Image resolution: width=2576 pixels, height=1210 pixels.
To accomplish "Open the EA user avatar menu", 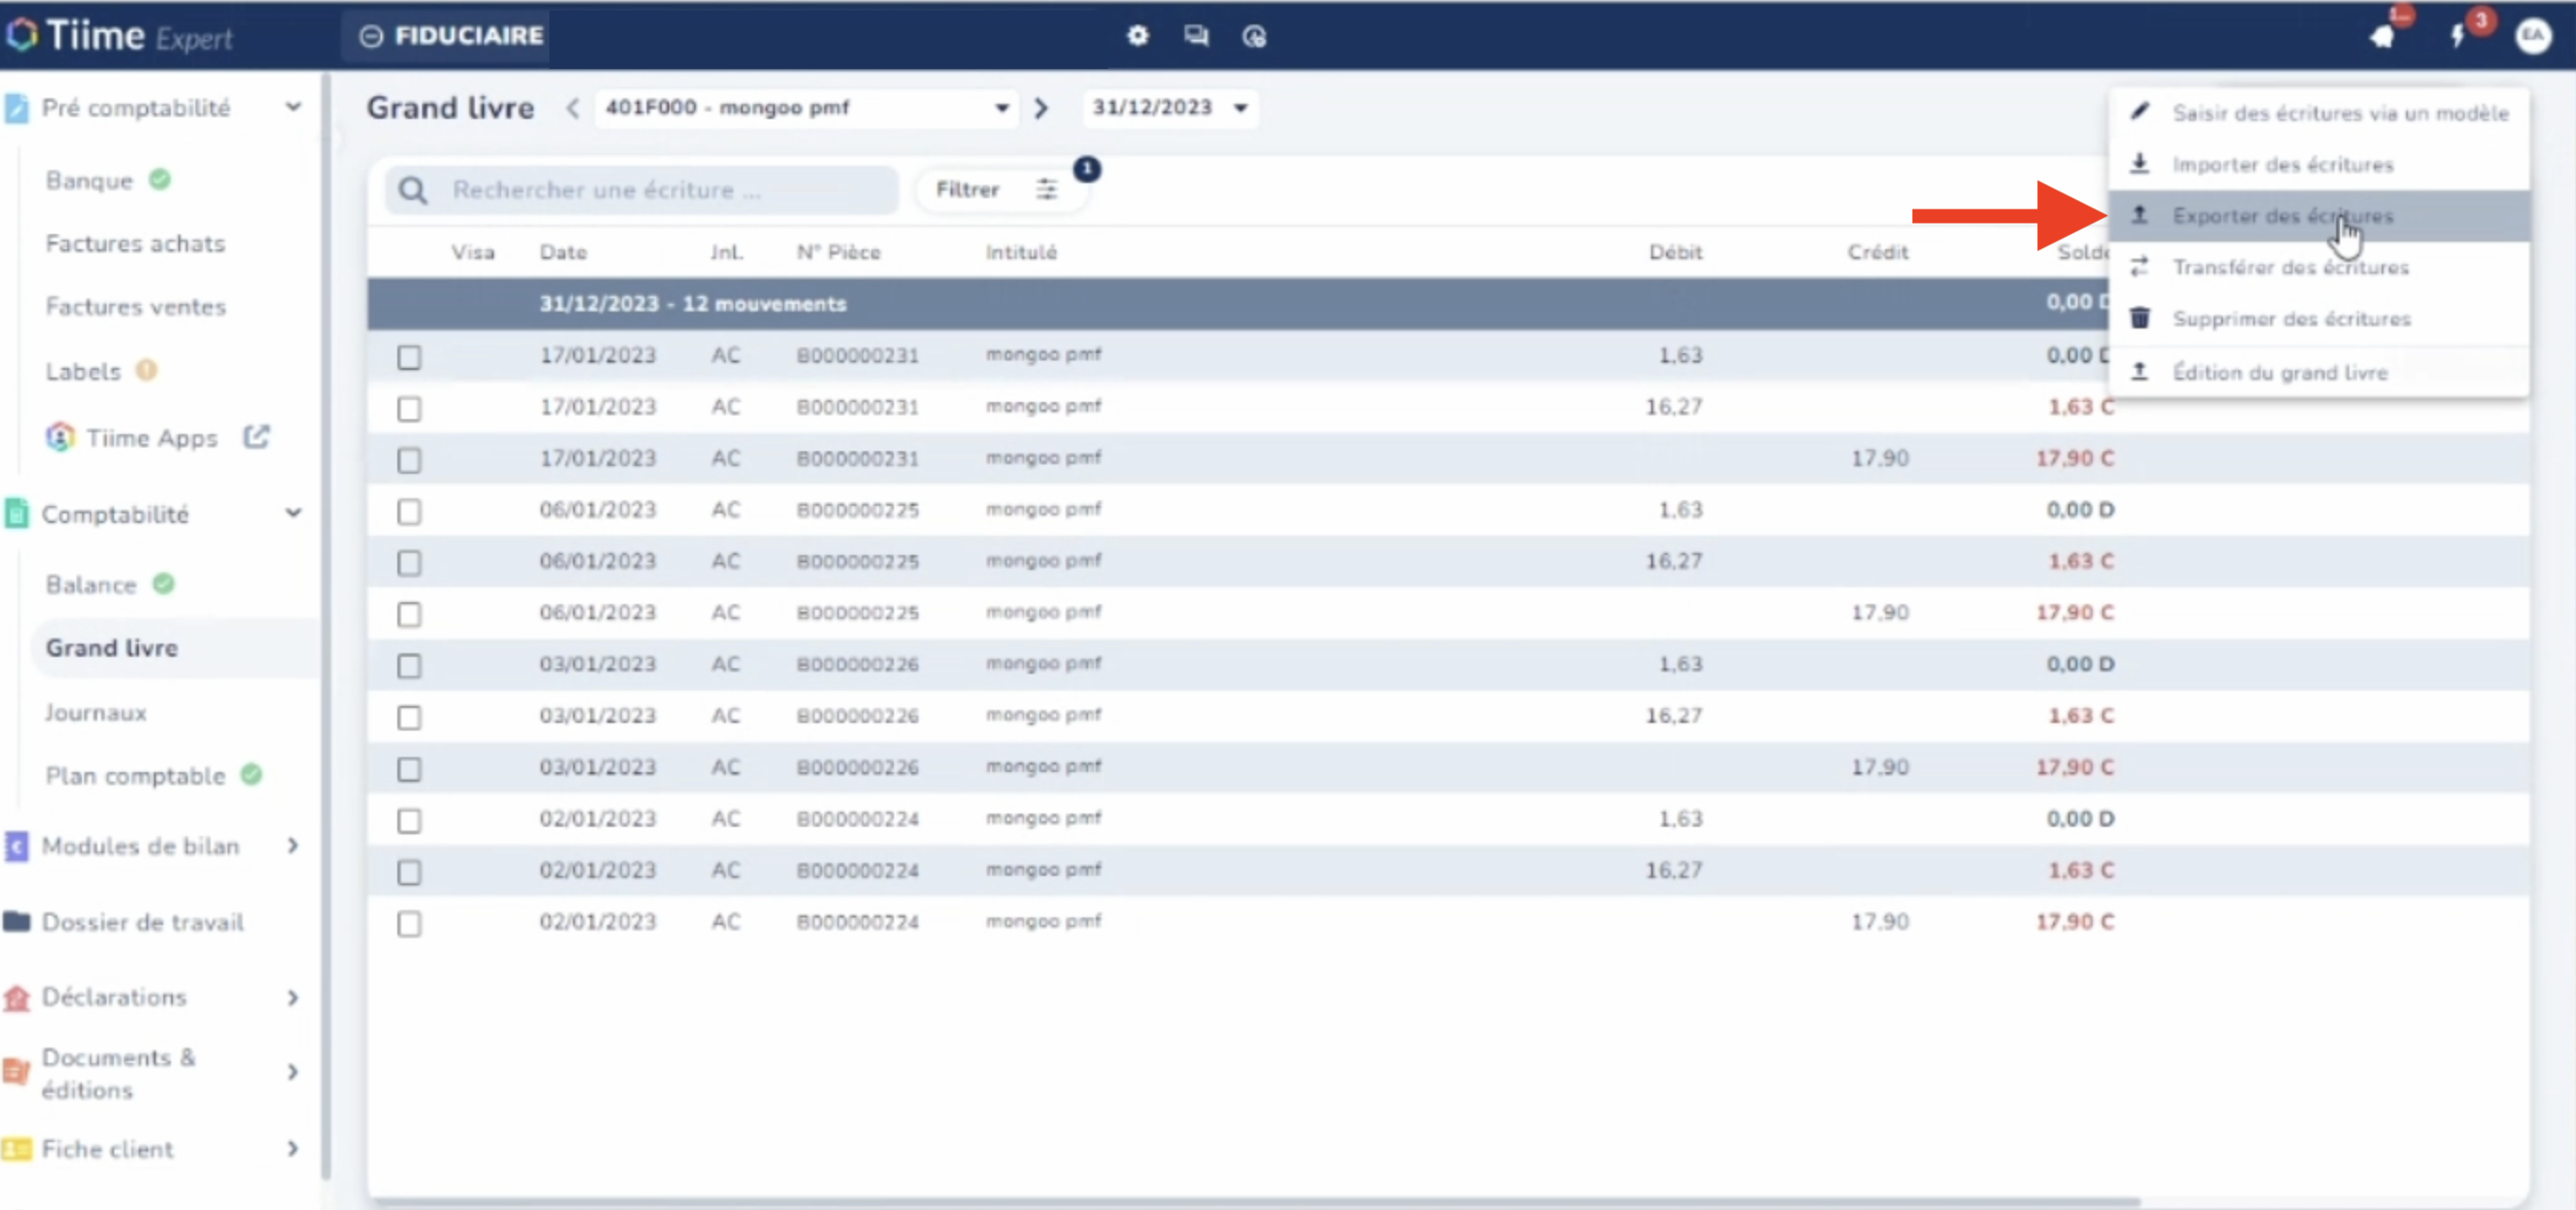I will (2533, 35).
